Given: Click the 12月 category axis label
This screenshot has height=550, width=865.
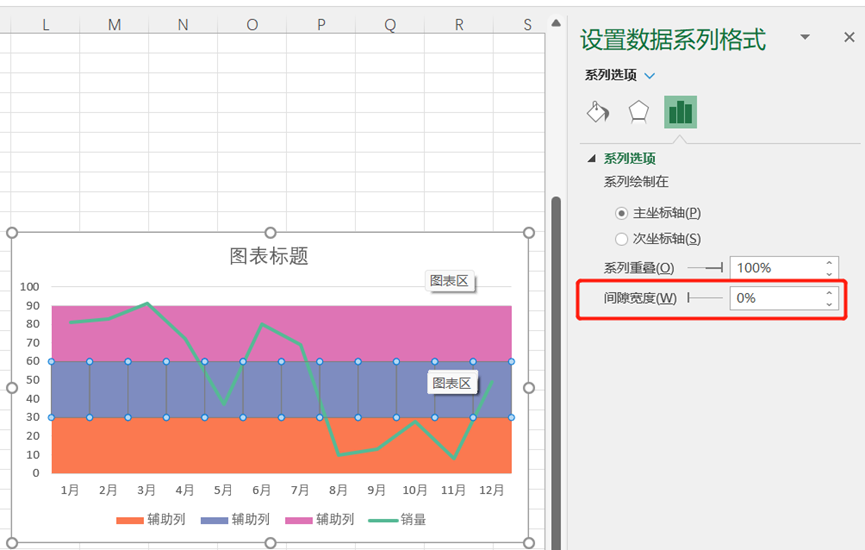Looking at the screenshot, I should click(x=492, y=490).
